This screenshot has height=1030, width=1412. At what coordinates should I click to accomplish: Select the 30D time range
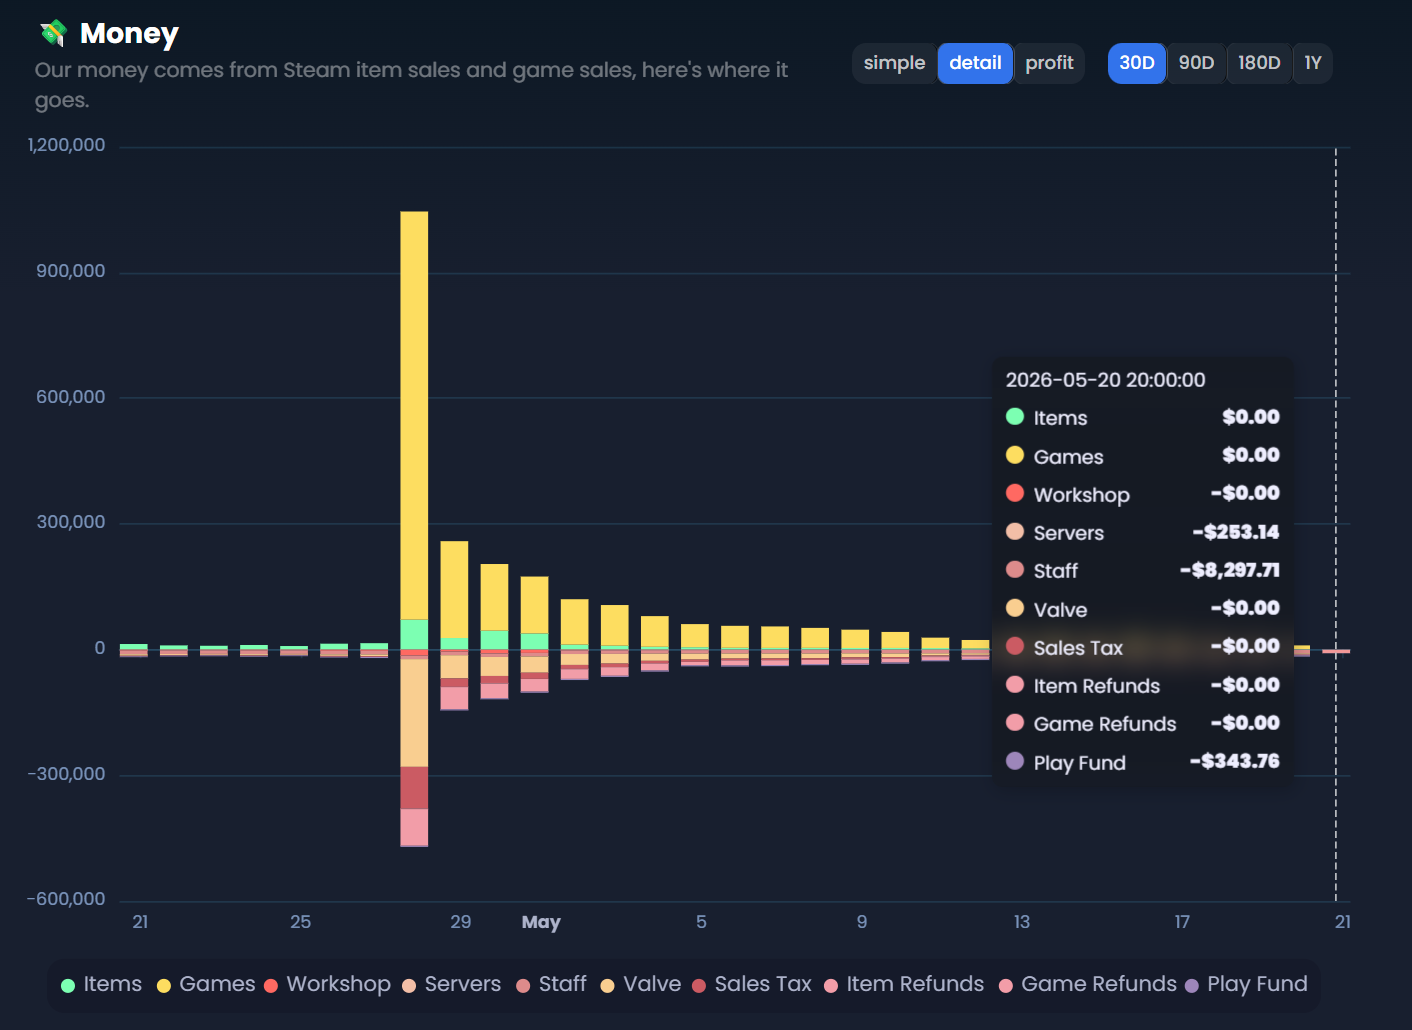point(1136,63)
